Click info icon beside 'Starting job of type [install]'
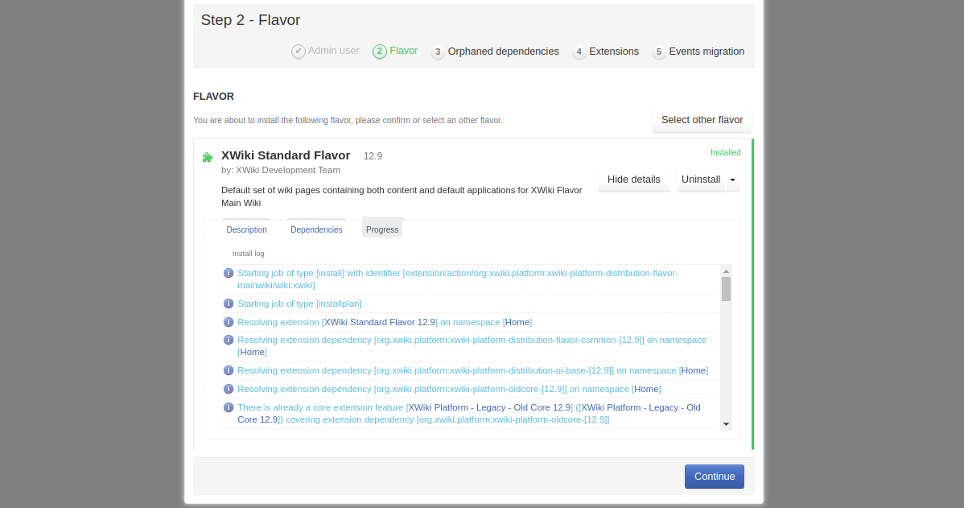 point(228,273)
